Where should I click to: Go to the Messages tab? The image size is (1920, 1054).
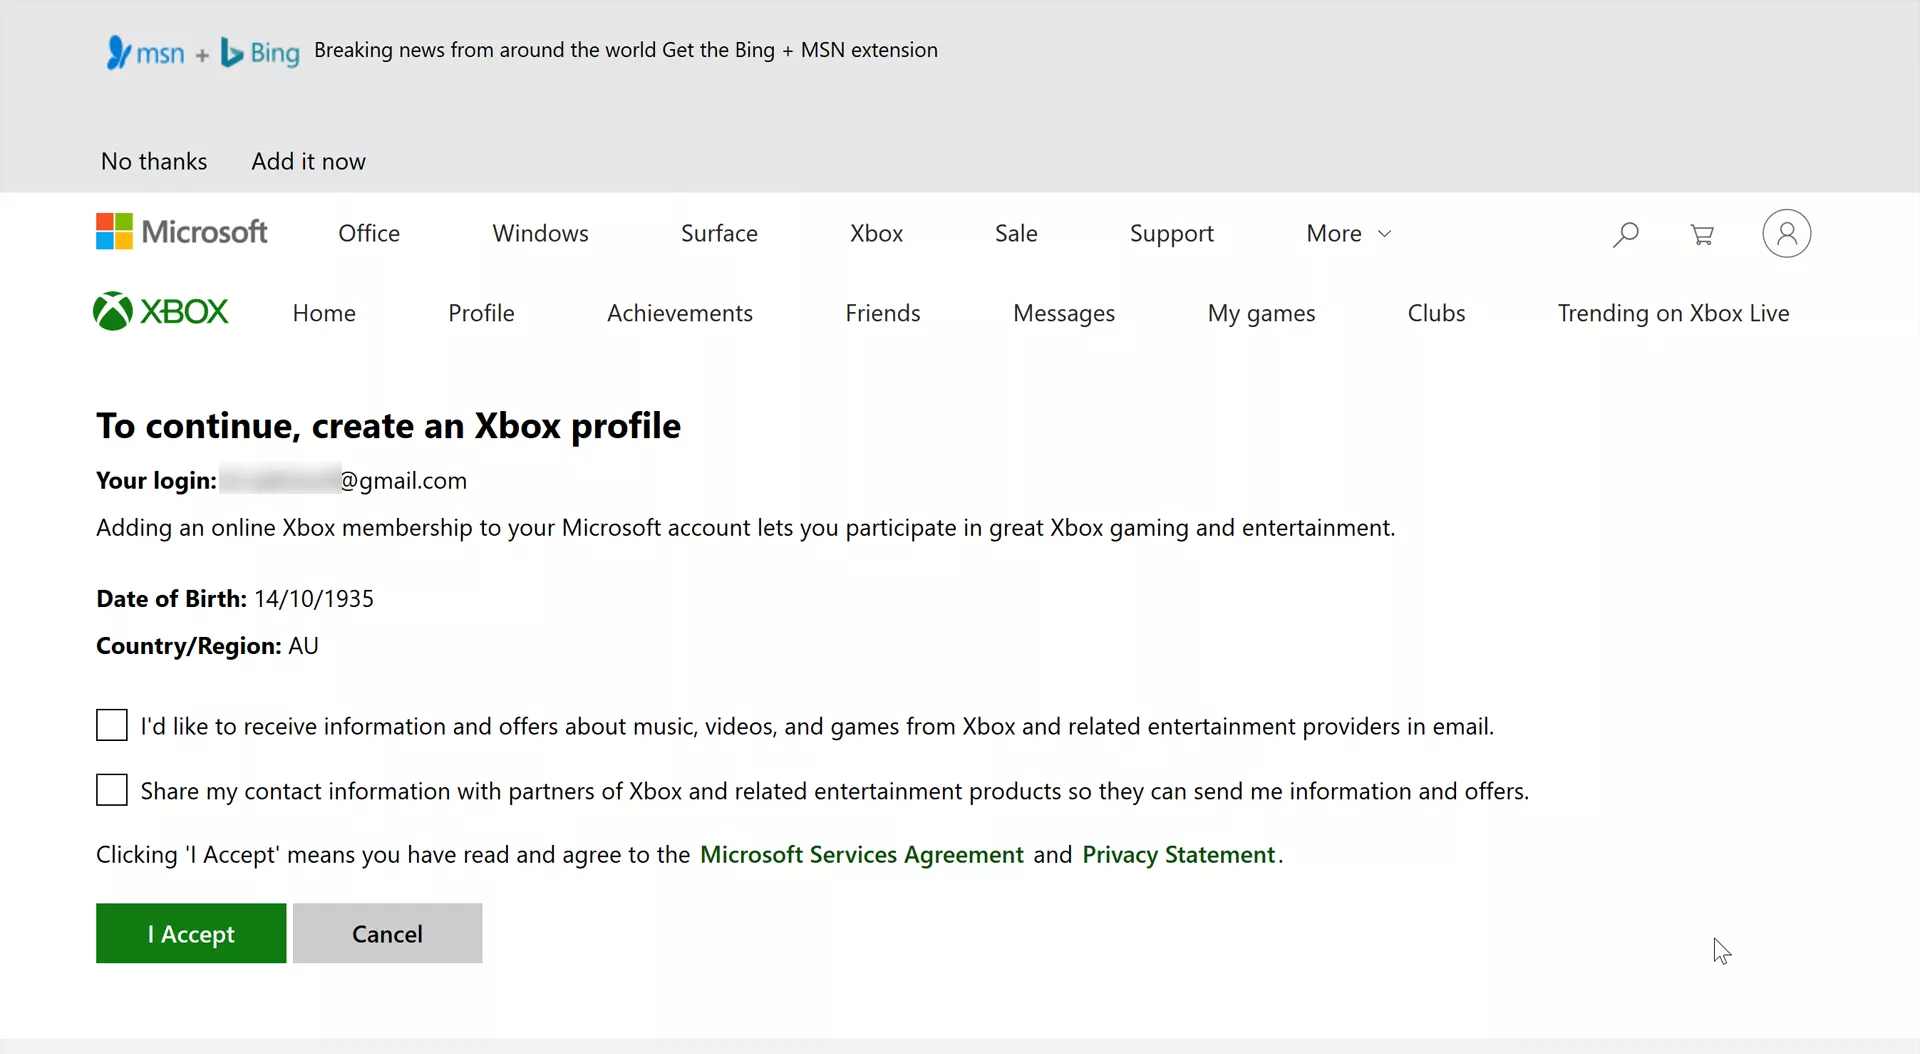click(1064, 313)
